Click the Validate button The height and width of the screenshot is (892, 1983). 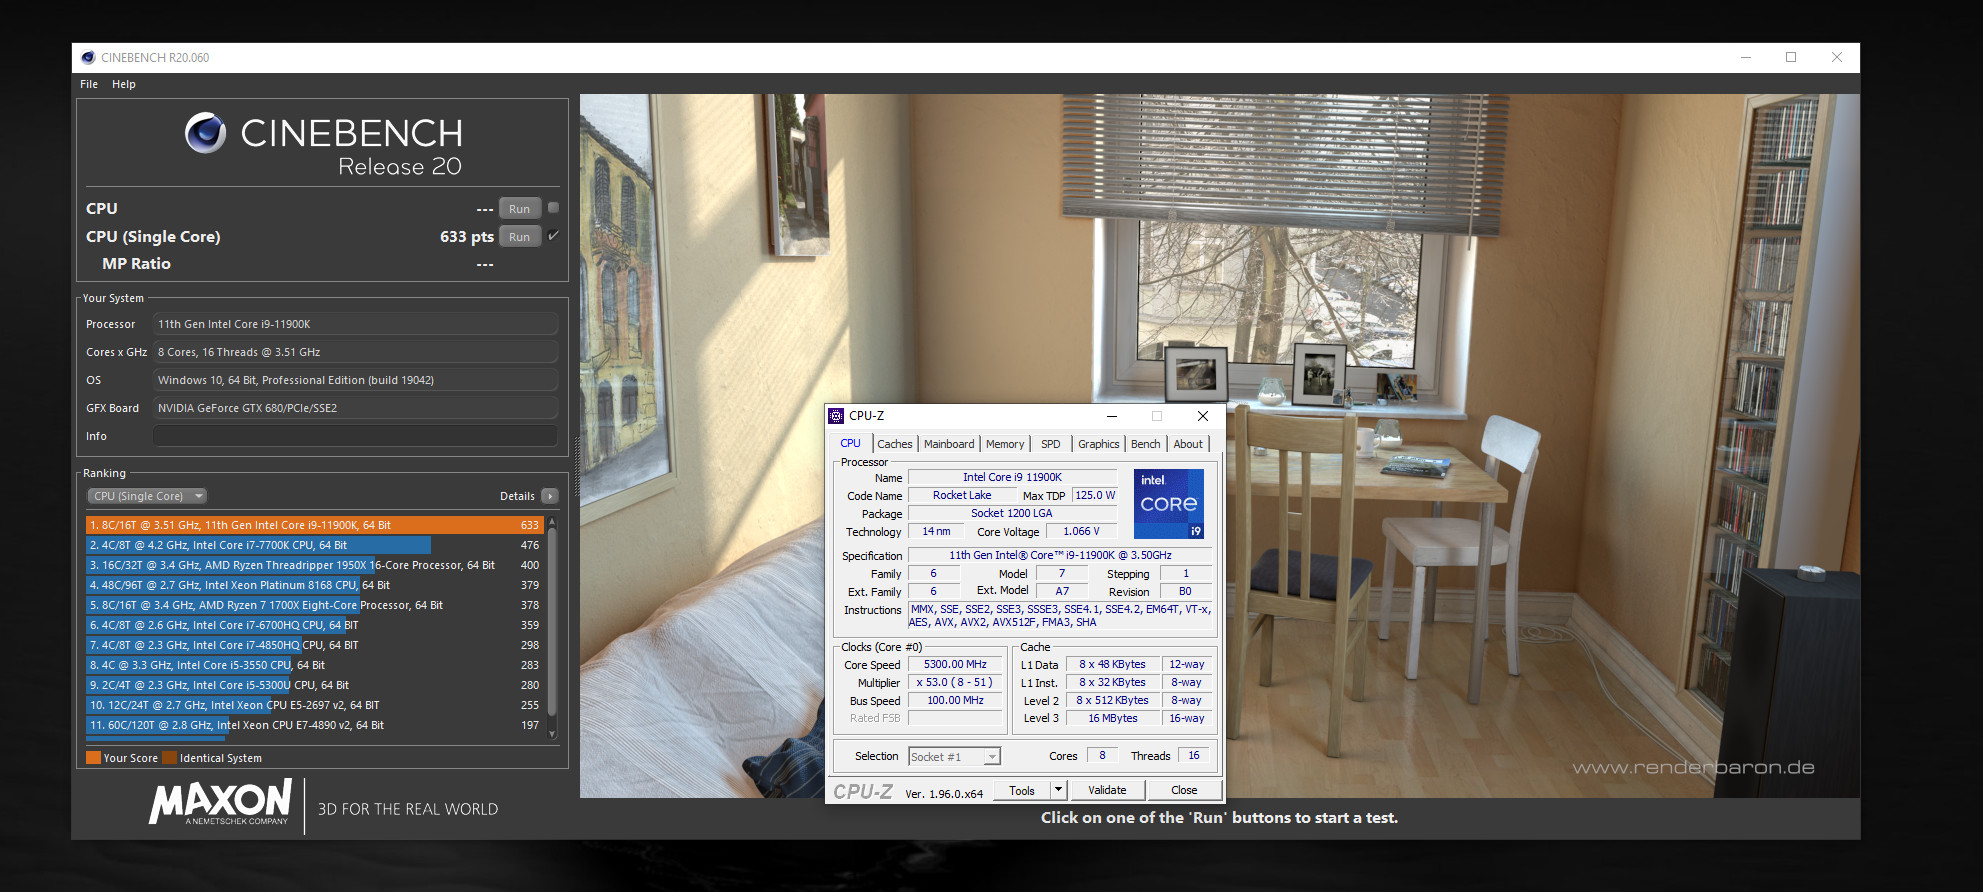(x=1107, y=790)
